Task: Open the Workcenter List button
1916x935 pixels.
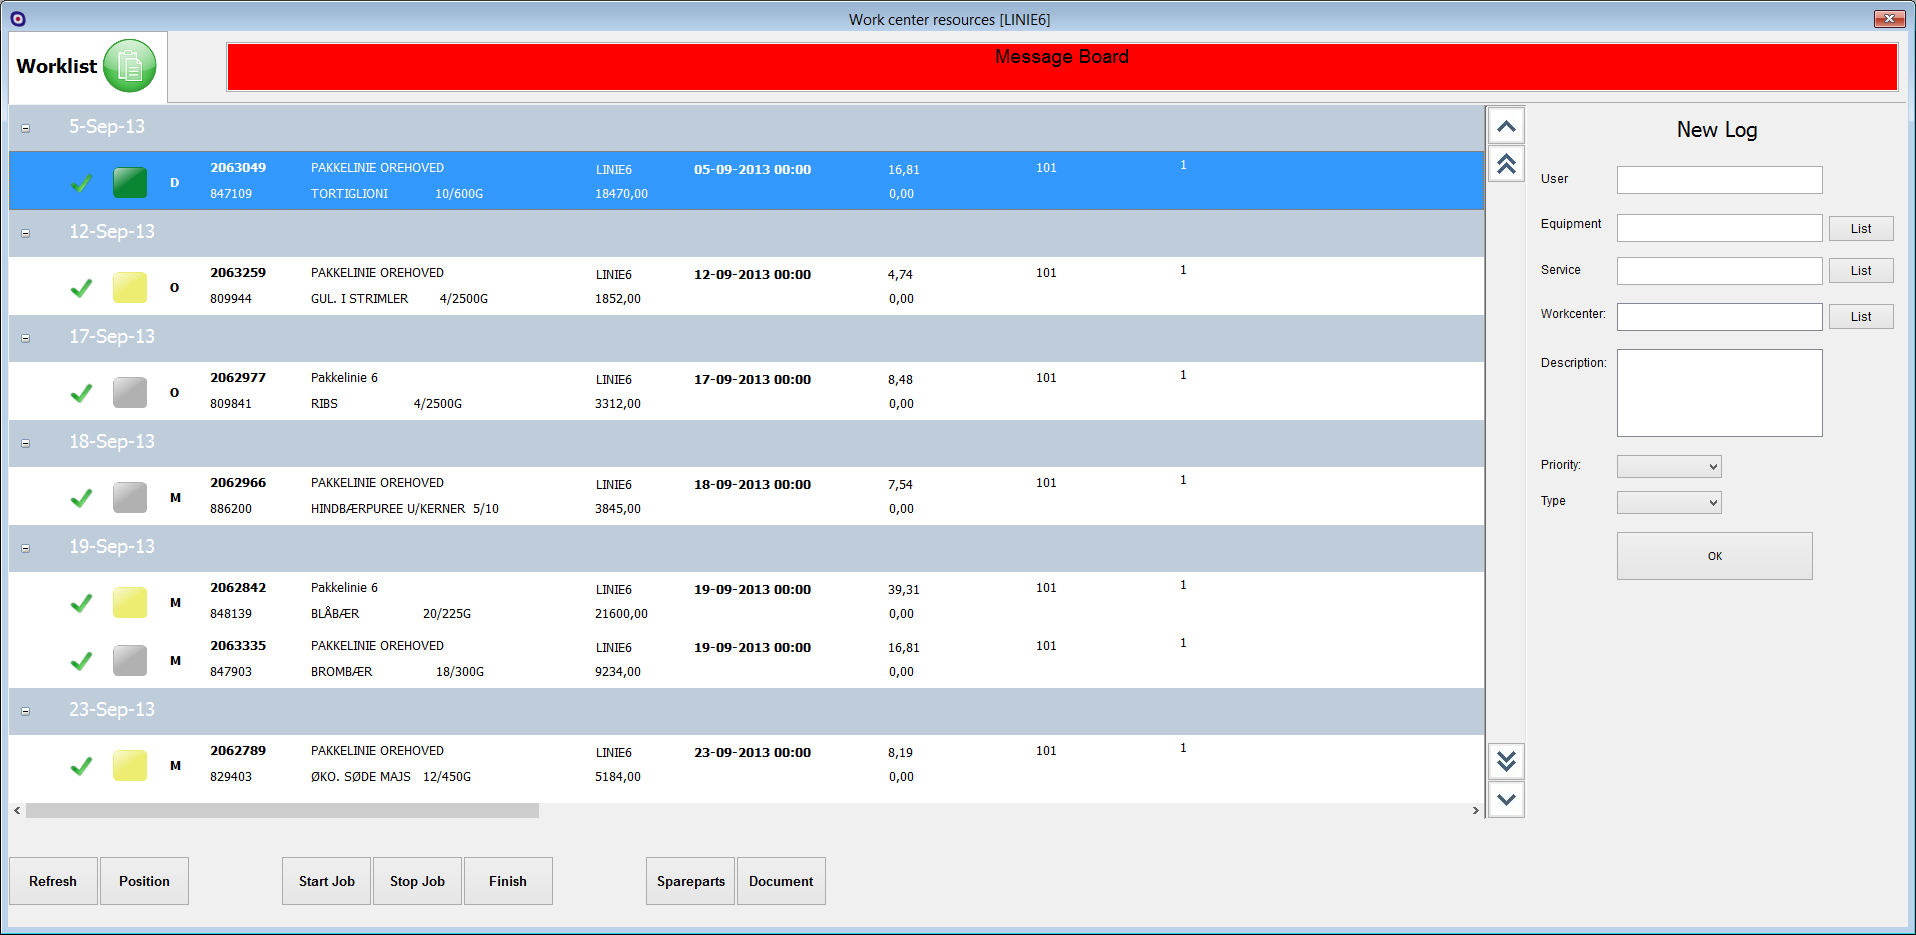Action: coord(1861,317)
